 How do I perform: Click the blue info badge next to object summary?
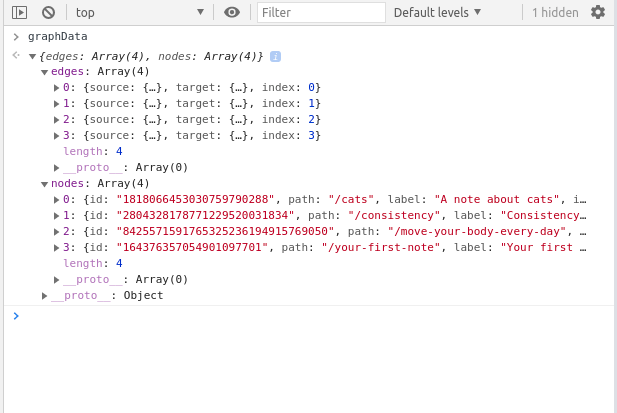tap(275, 57)
